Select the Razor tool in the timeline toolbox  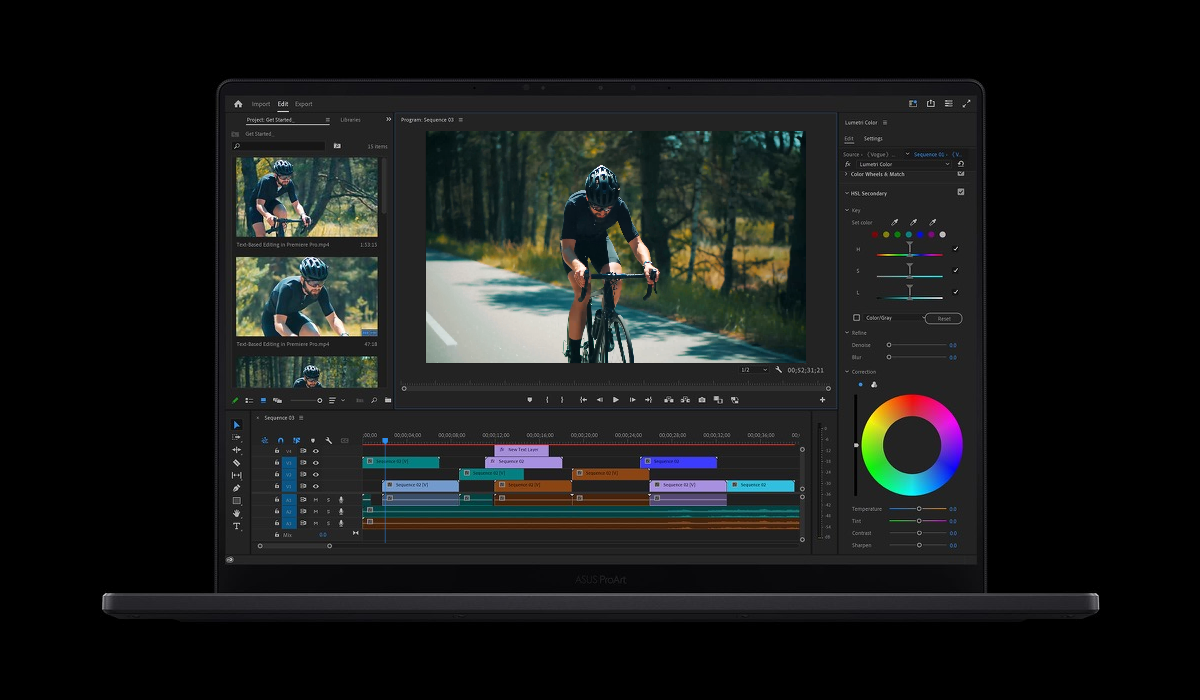click(x=237, y=463)
